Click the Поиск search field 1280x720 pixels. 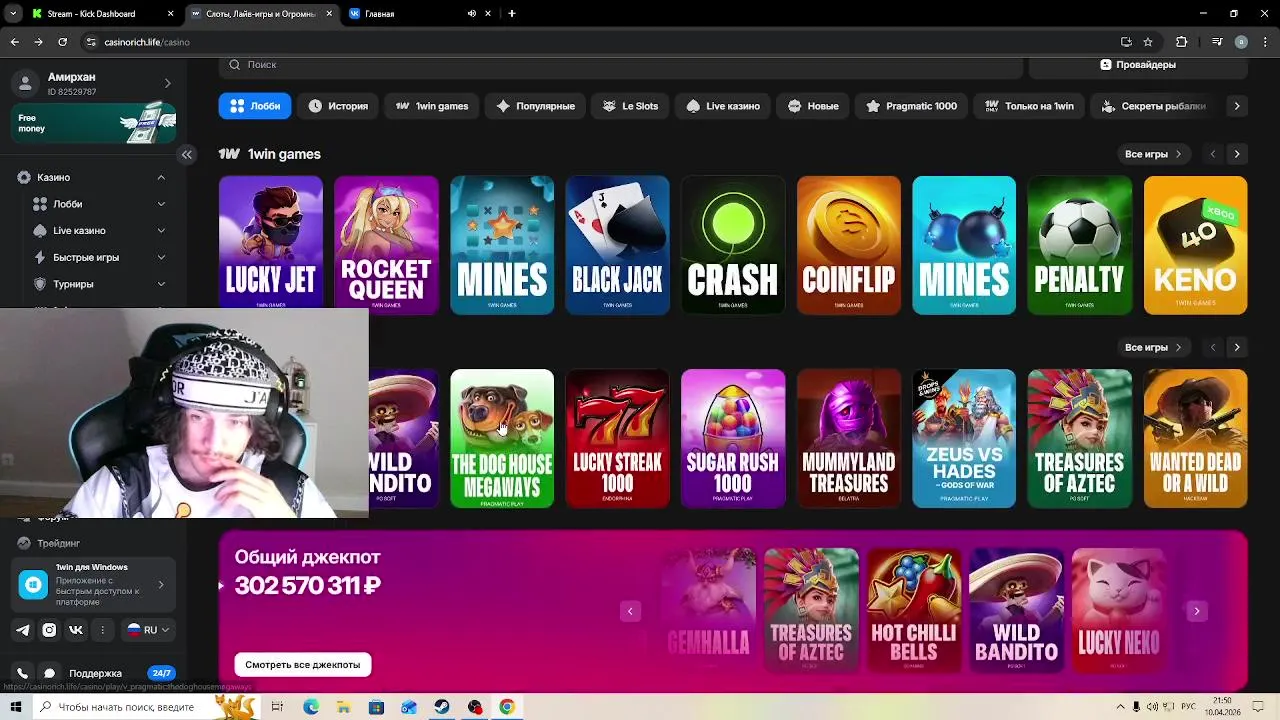click(x=620, y=65)
